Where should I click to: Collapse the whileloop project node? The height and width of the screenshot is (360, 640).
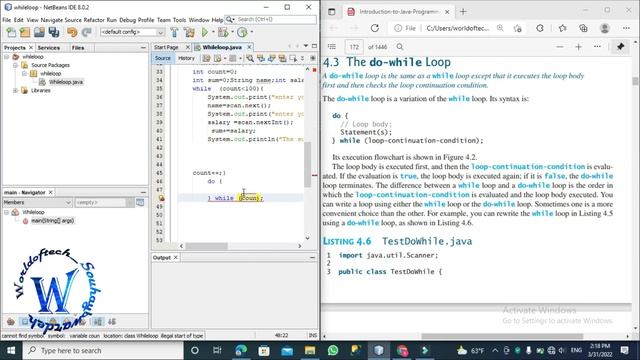pos(7,57)
